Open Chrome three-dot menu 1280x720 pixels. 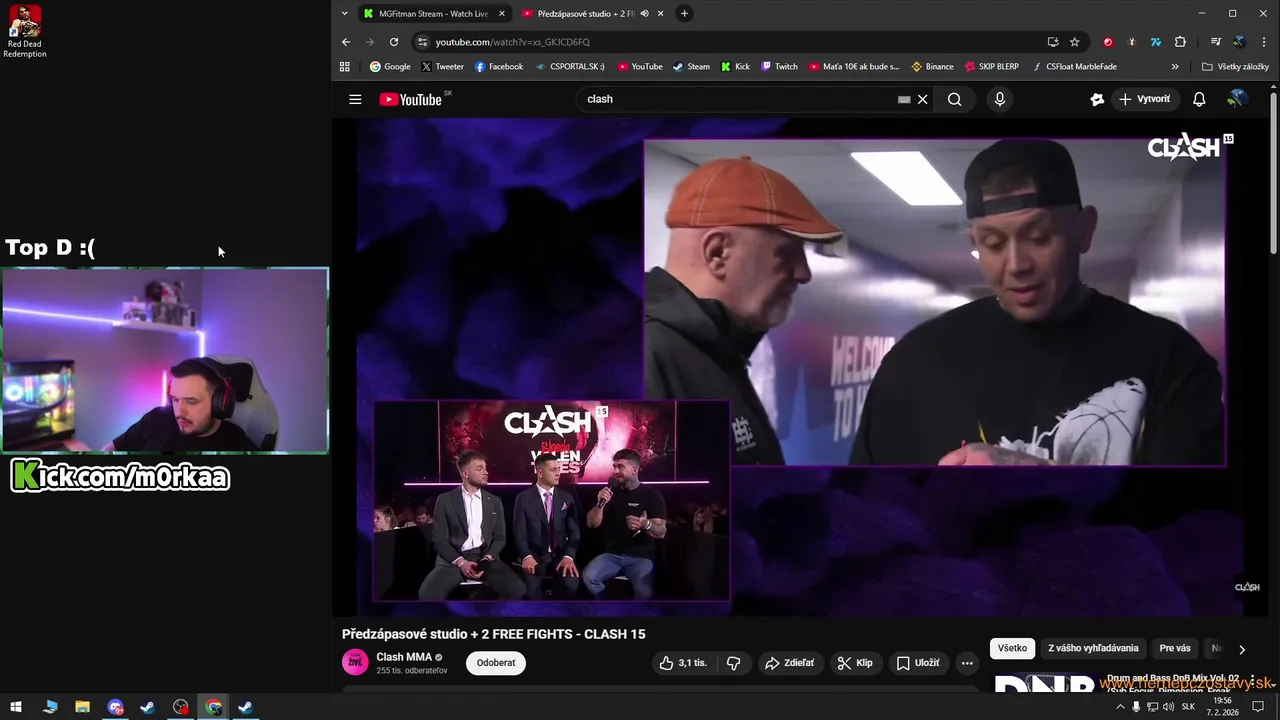click(1263, 42)
